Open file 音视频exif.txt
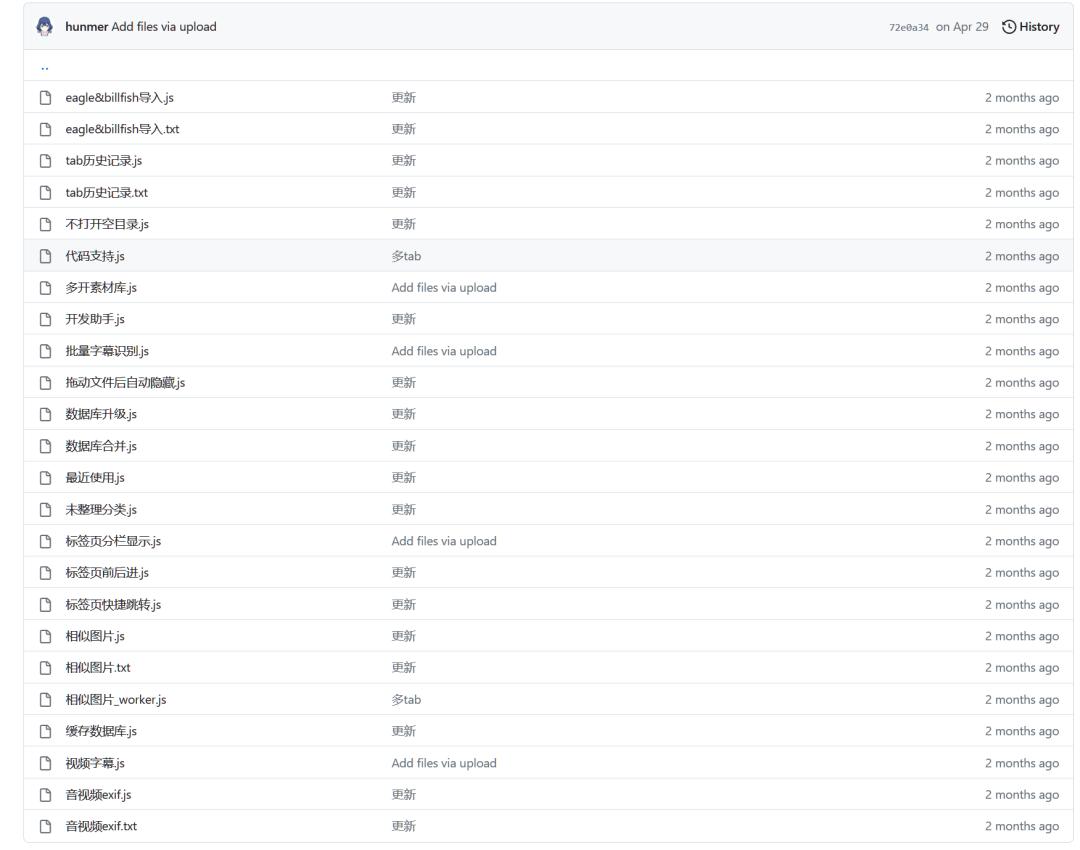Image resolution: width=1080 pixels, height=850 pixels. [101, 827]
